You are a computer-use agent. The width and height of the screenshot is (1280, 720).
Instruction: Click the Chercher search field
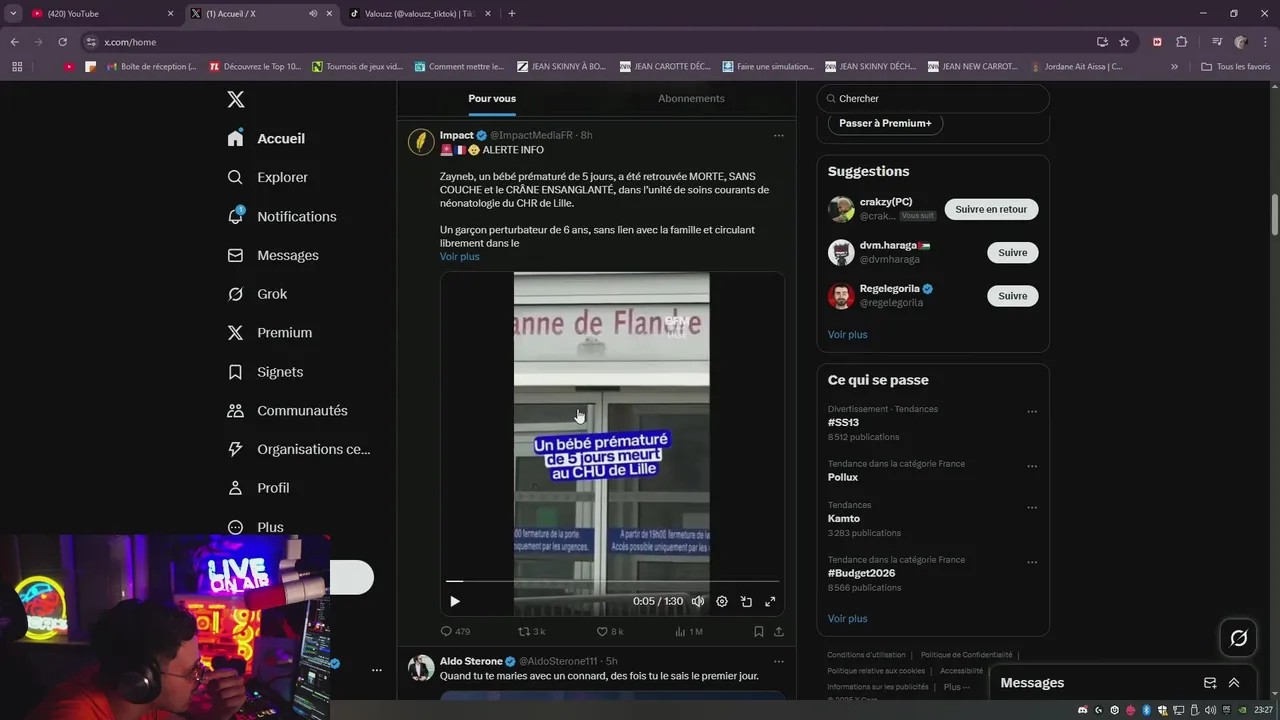pyautogui.click(x=933, y=98)
